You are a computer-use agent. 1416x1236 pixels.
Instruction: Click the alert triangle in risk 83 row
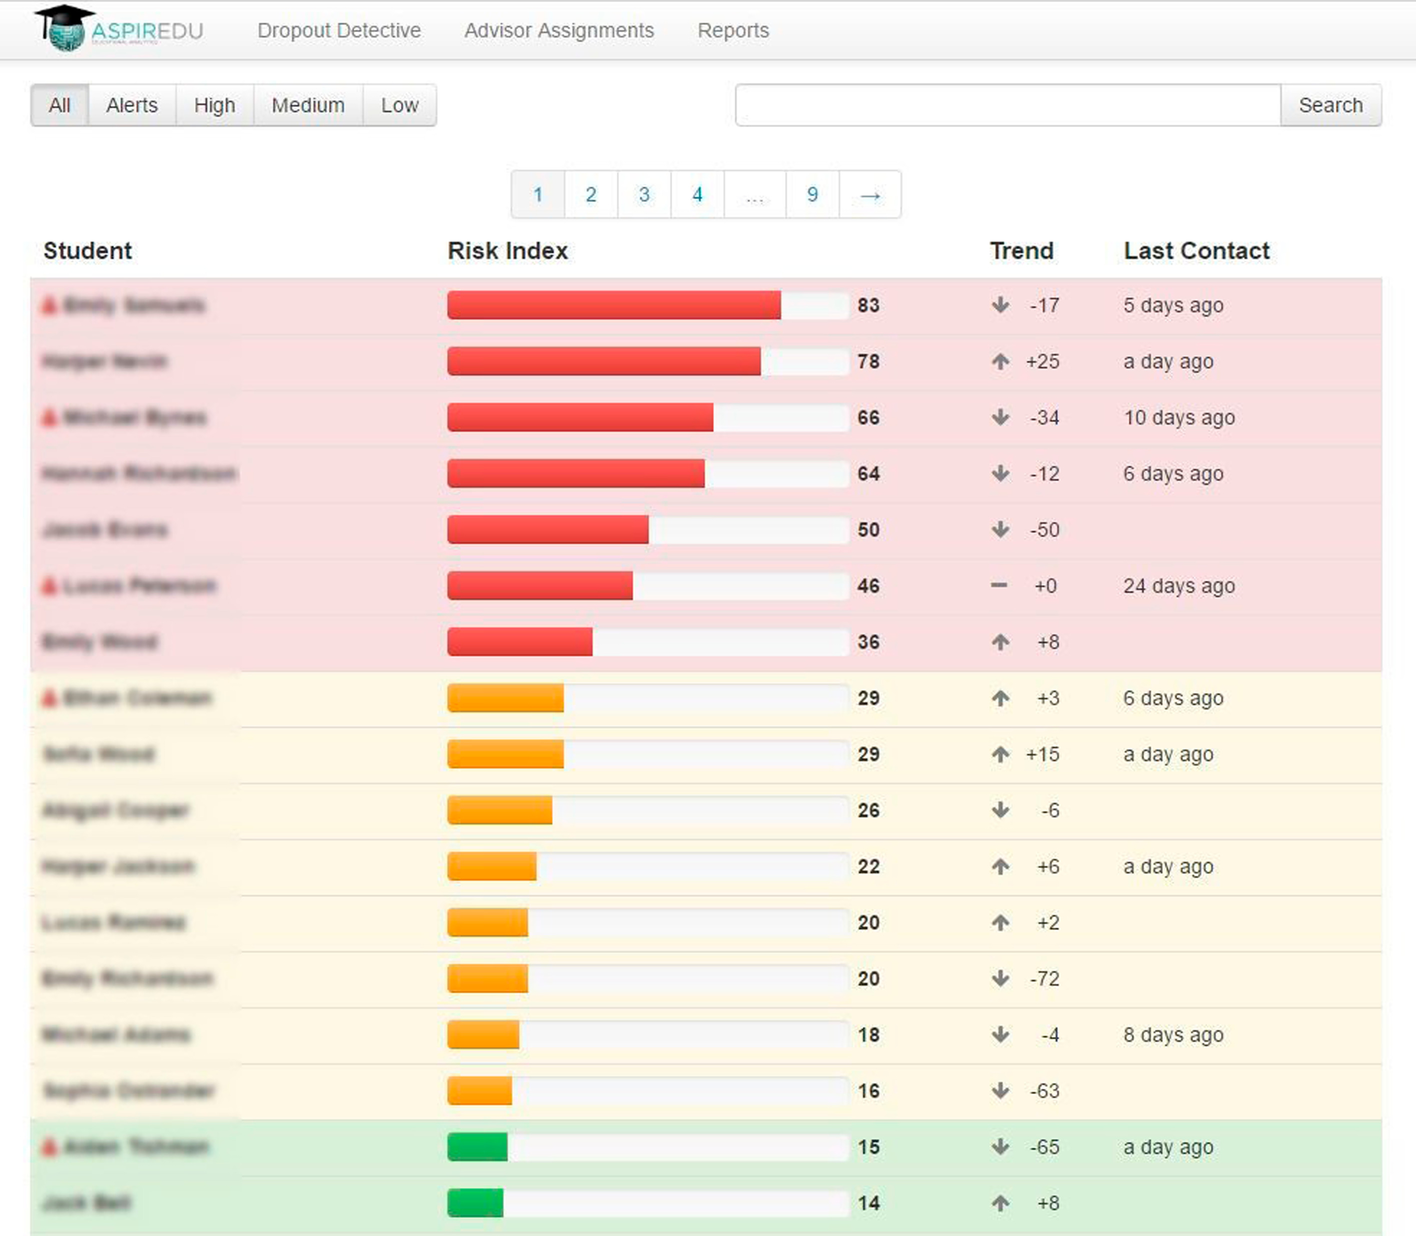(x=49, y=305)
